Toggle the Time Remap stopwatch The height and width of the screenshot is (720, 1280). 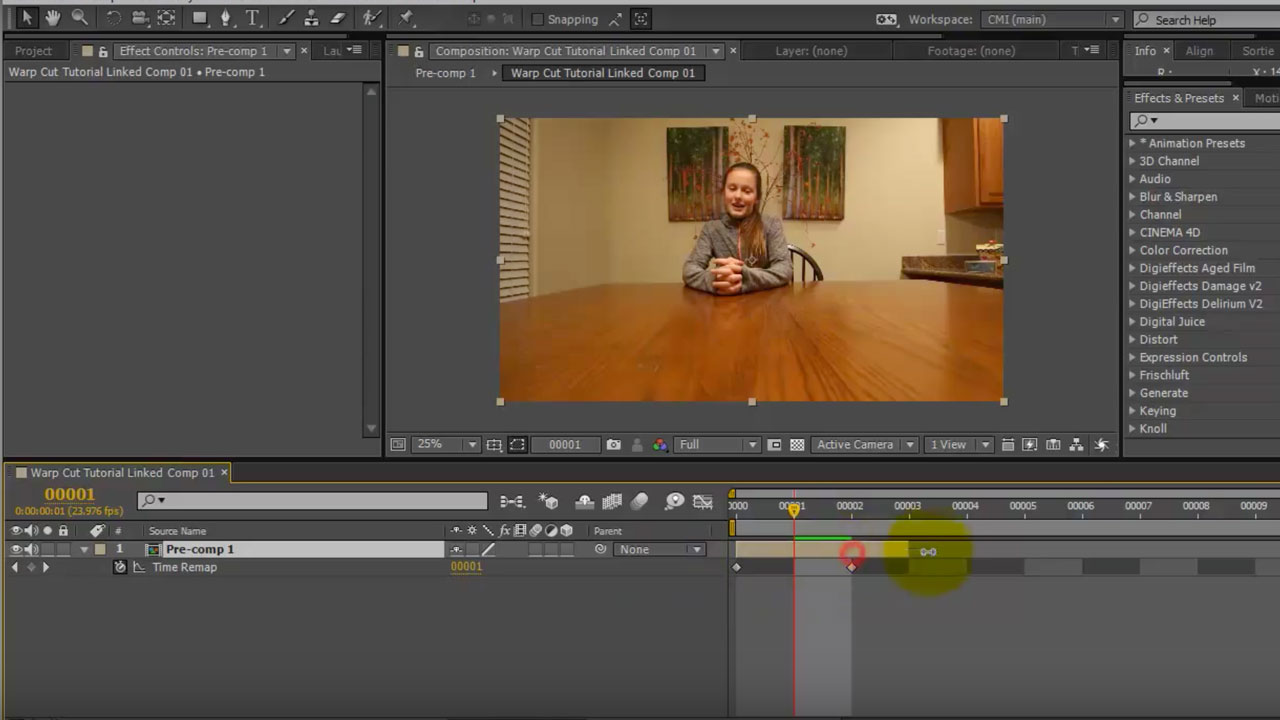click(120, 567)
